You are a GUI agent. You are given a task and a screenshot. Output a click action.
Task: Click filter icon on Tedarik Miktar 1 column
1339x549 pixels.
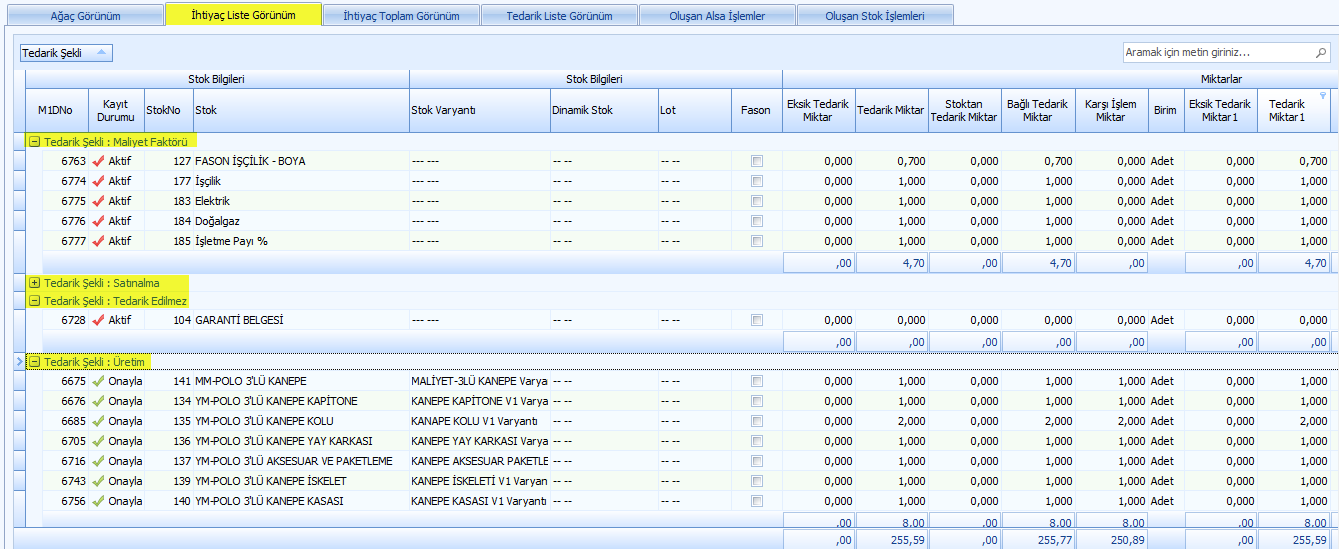(x=1323, y=96)
